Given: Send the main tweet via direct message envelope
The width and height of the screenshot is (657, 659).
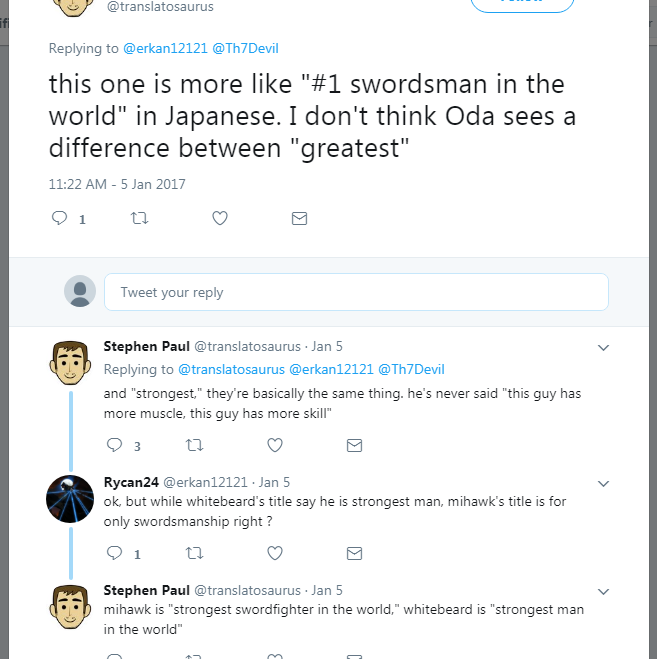Looking at the screenshot, I should (299, 219).
